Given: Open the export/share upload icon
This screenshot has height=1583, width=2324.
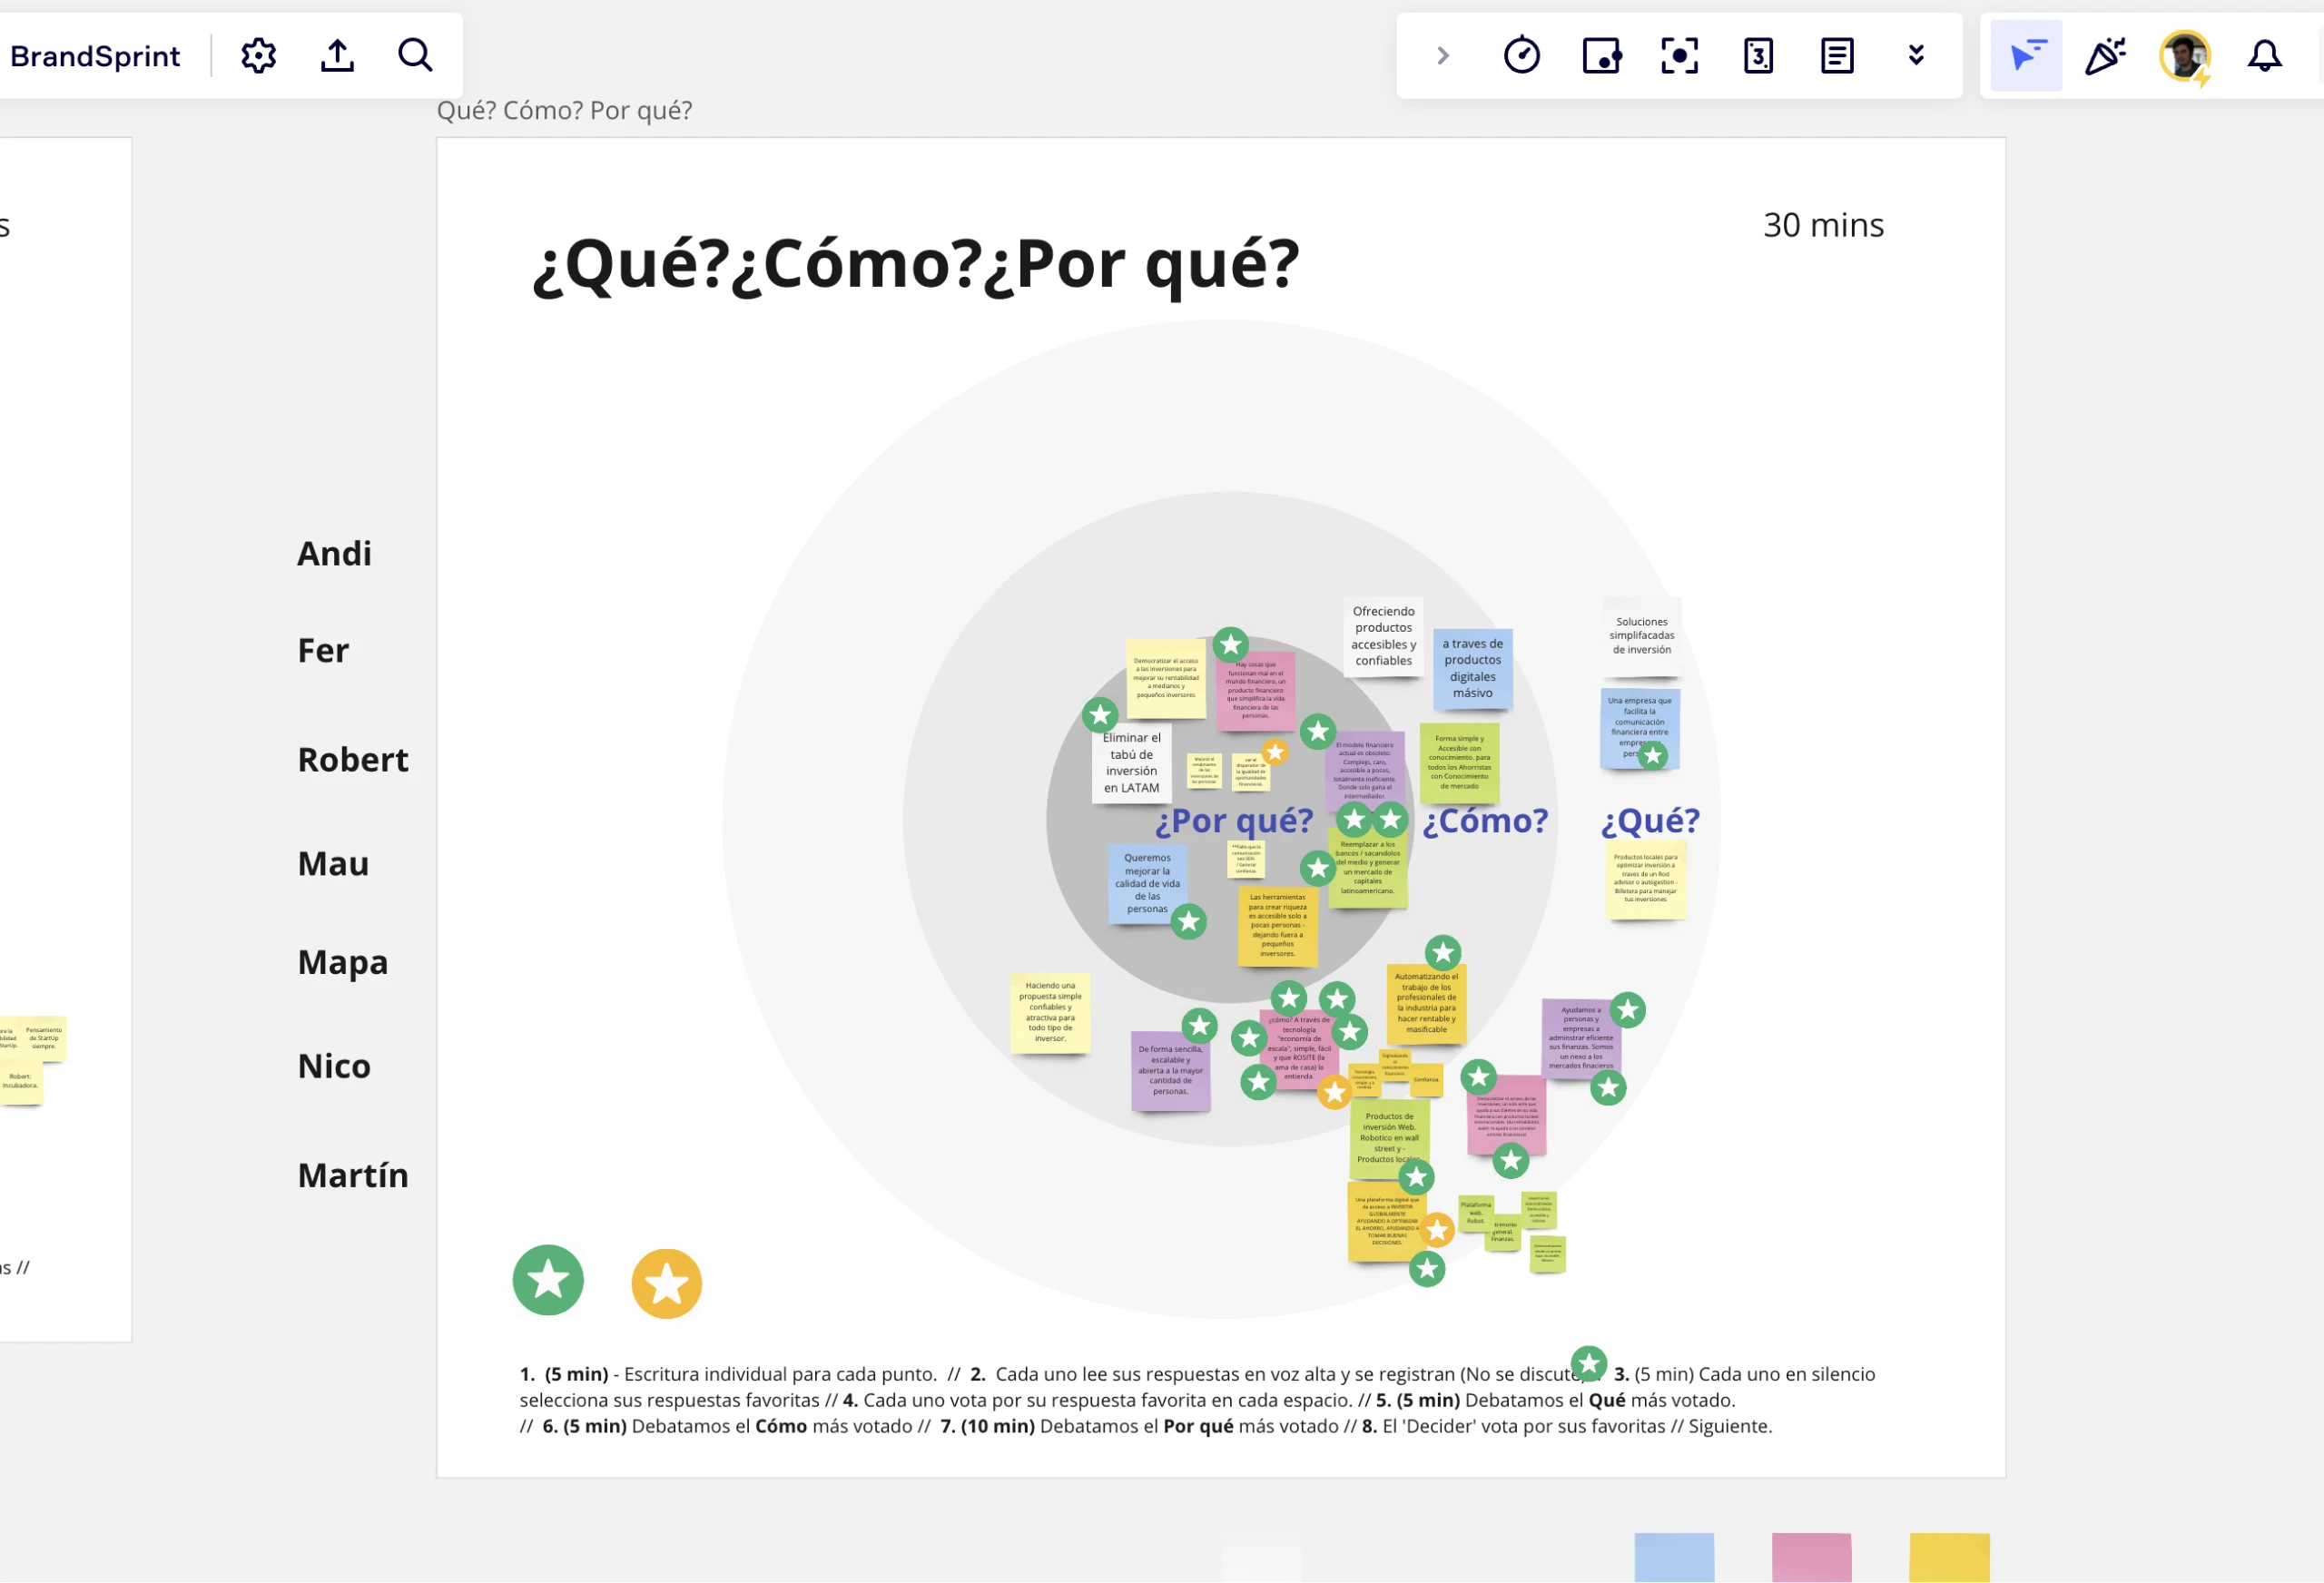Looking at the screenshot, I should point(337,55).
